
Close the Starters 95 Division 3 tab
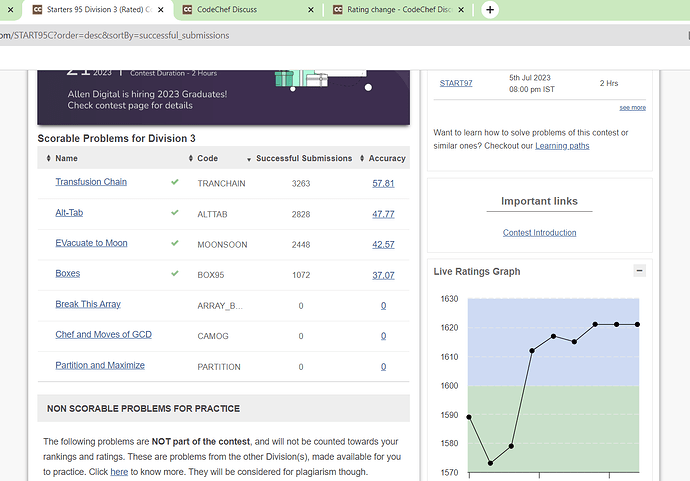161,10
